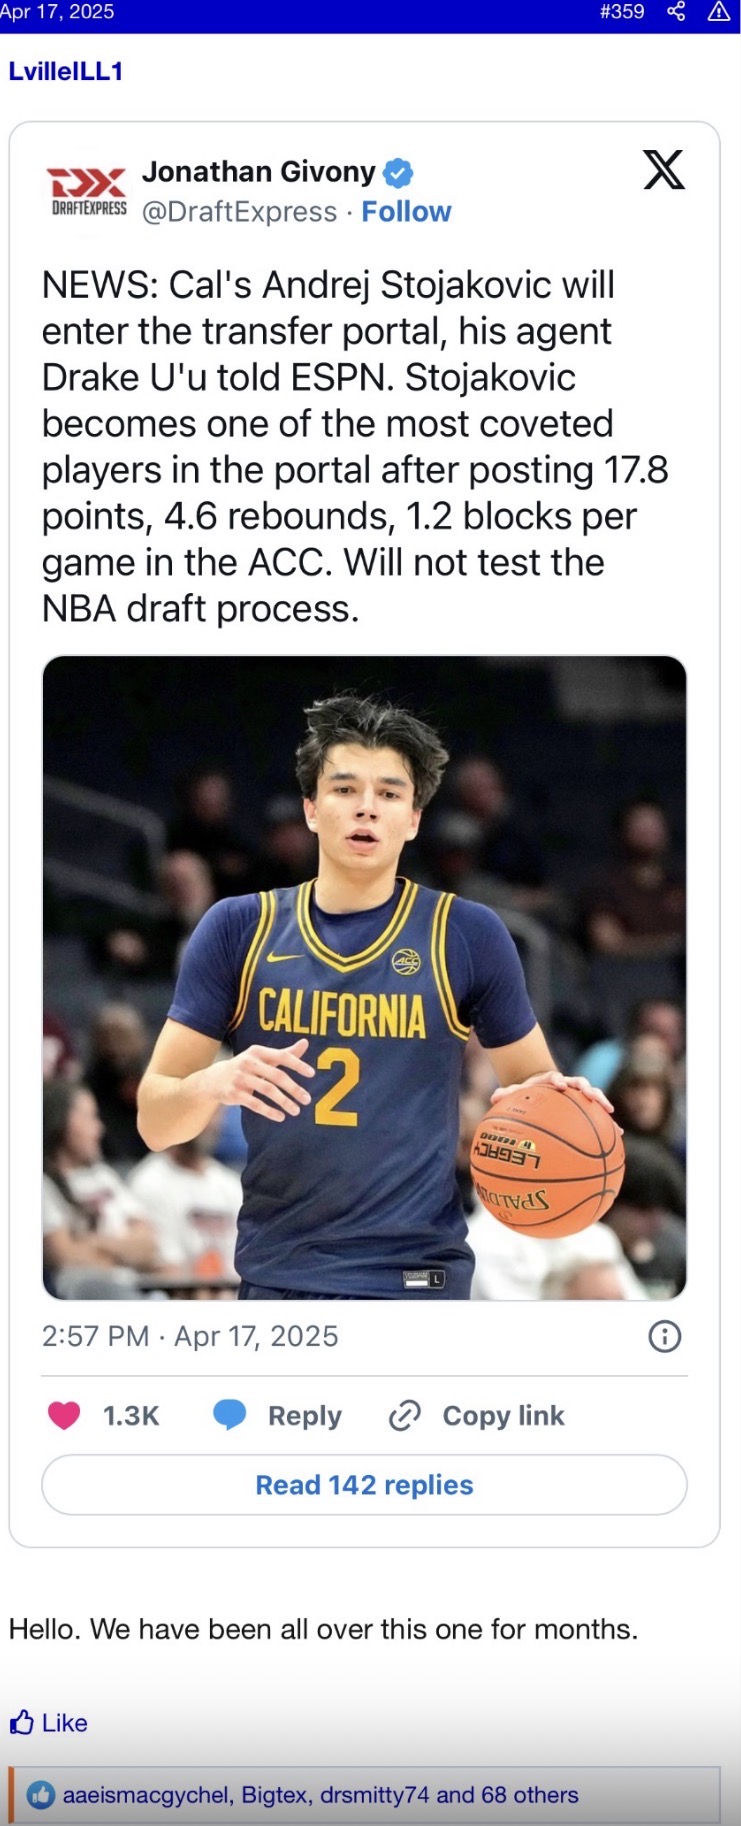The image size is (741, 1826).
Task: Click the share icon in post header
Action: coord(676,12)
